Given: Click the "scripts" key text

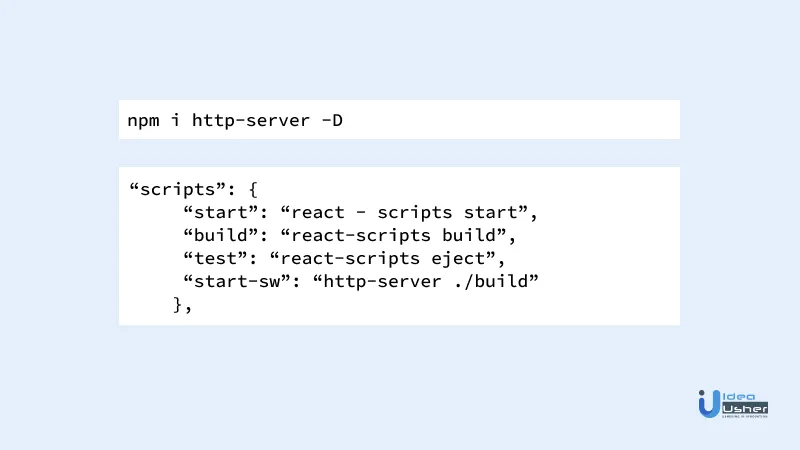Looking at the screenshot, I should [178, 190].
